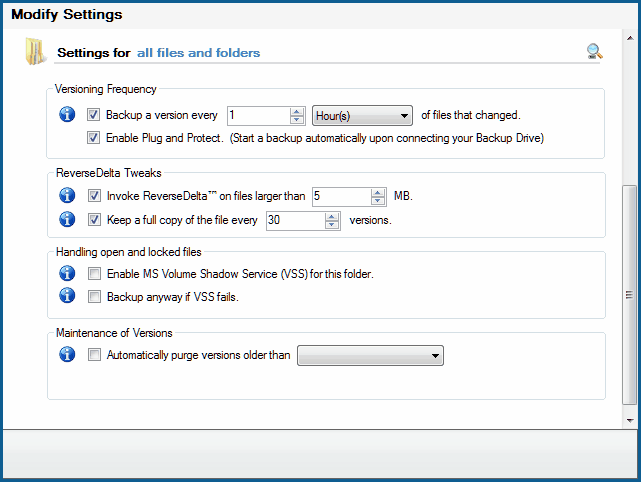Click info icon for Invoke ReverseDelta option
This screenshot has height=482, width=641.
(67, 195)
